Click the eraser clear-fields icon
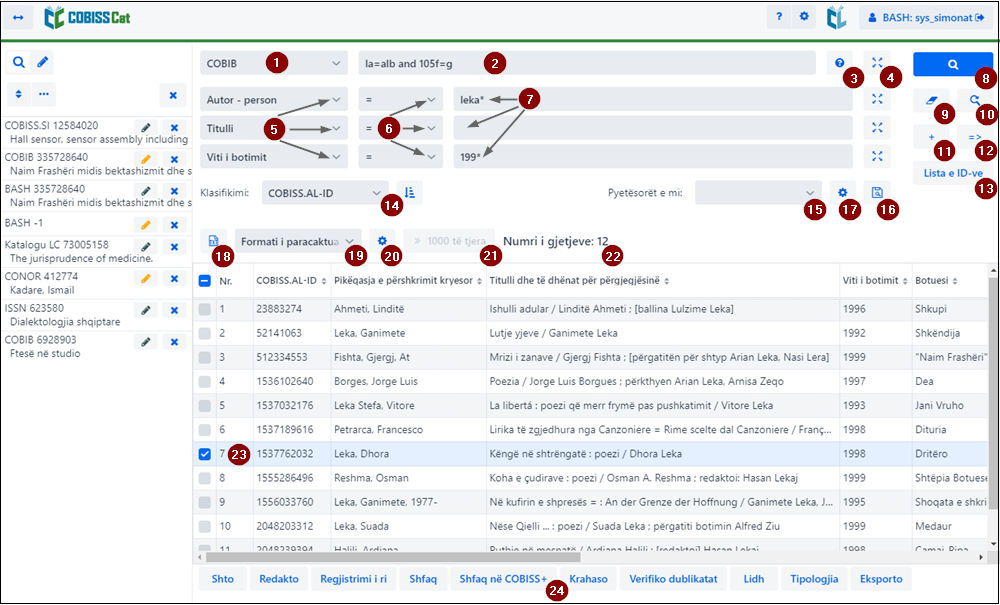The height and width of the screenshot is (605, 1000). pyautogui.click(x=931, y=100)
